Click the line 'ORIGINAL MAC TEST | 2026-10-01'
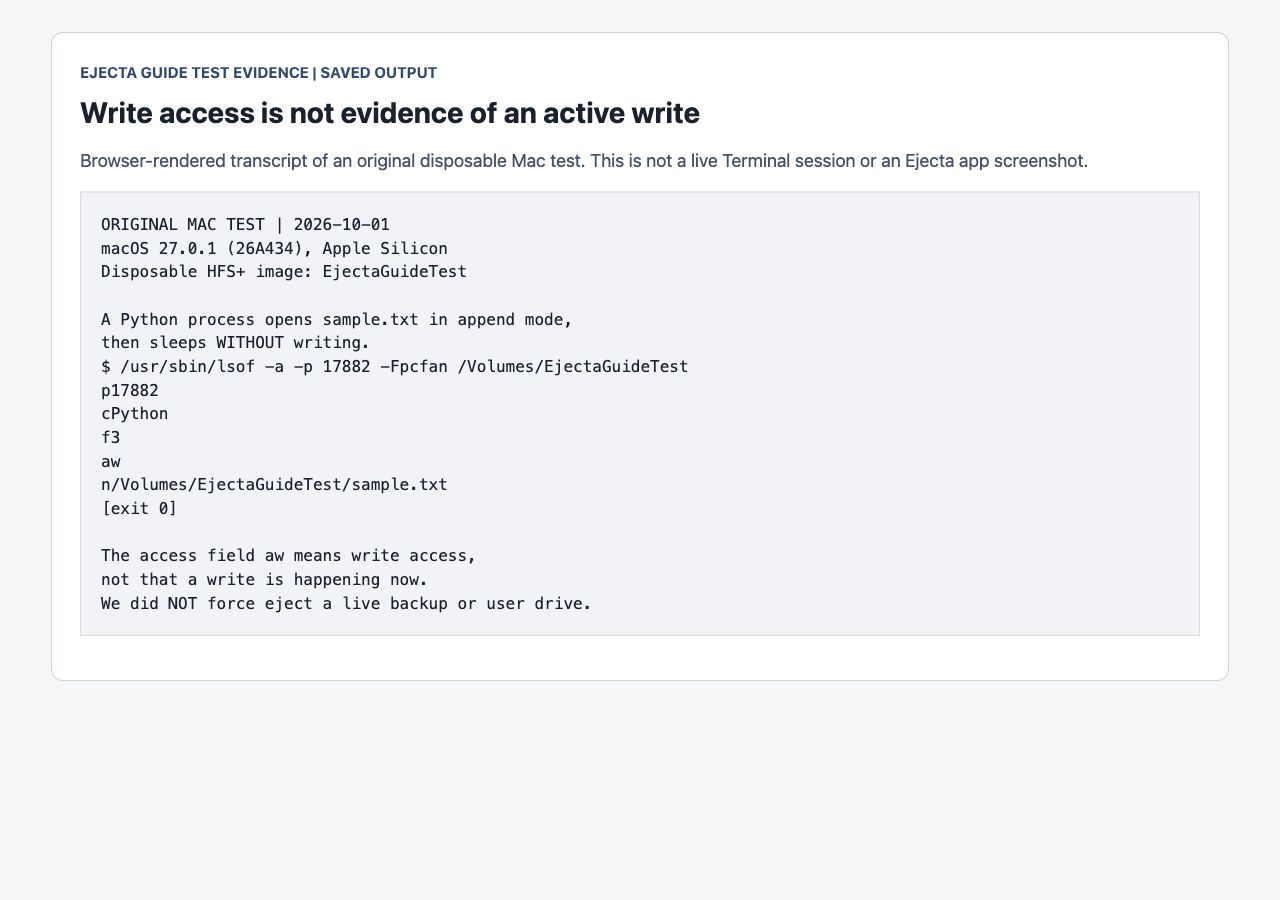The height and width of the screenshot is (900, 1280). click(x=245, y=224)
